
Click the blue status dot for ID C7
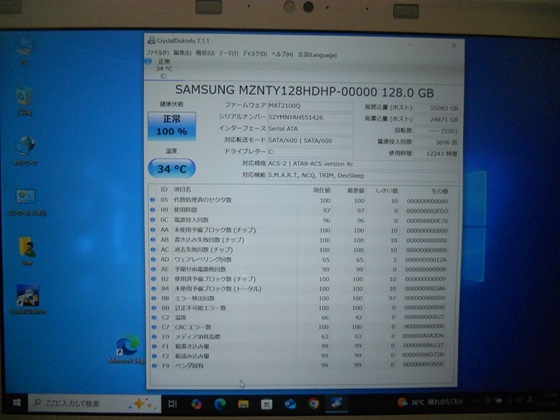tap(154, 327)
